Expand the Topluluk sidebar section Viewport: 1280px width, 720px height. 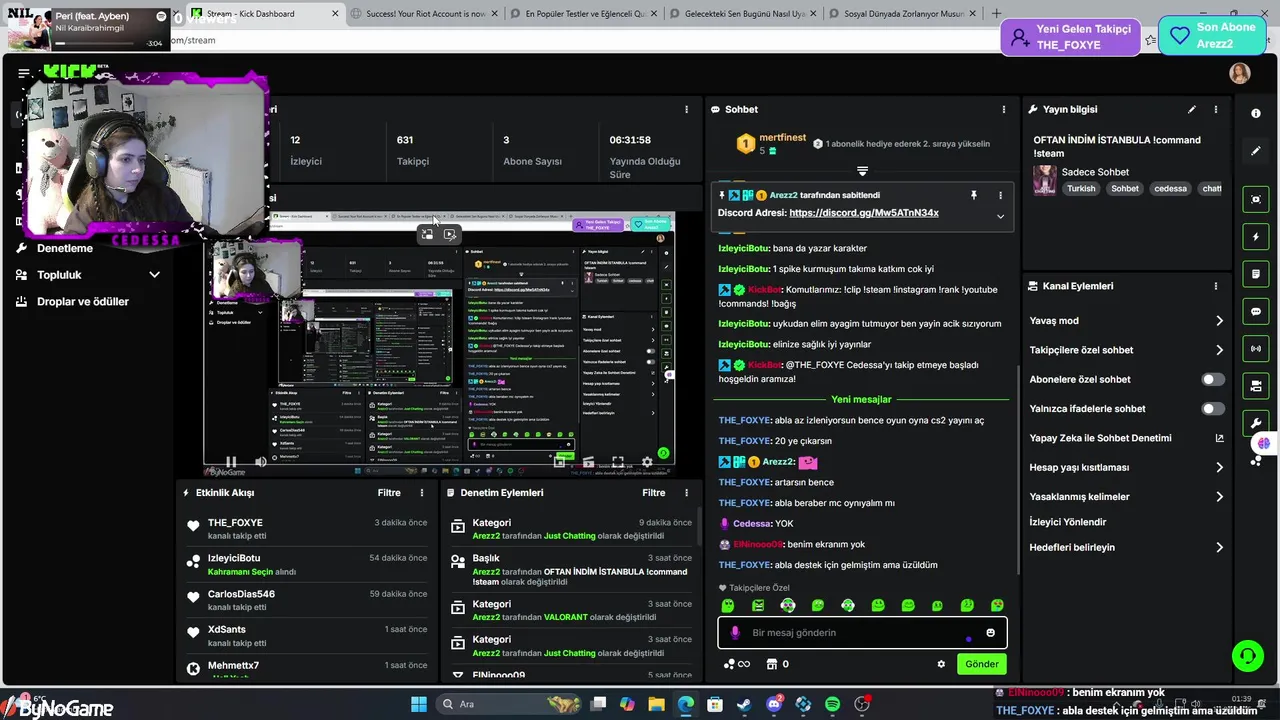coord(154,275)
